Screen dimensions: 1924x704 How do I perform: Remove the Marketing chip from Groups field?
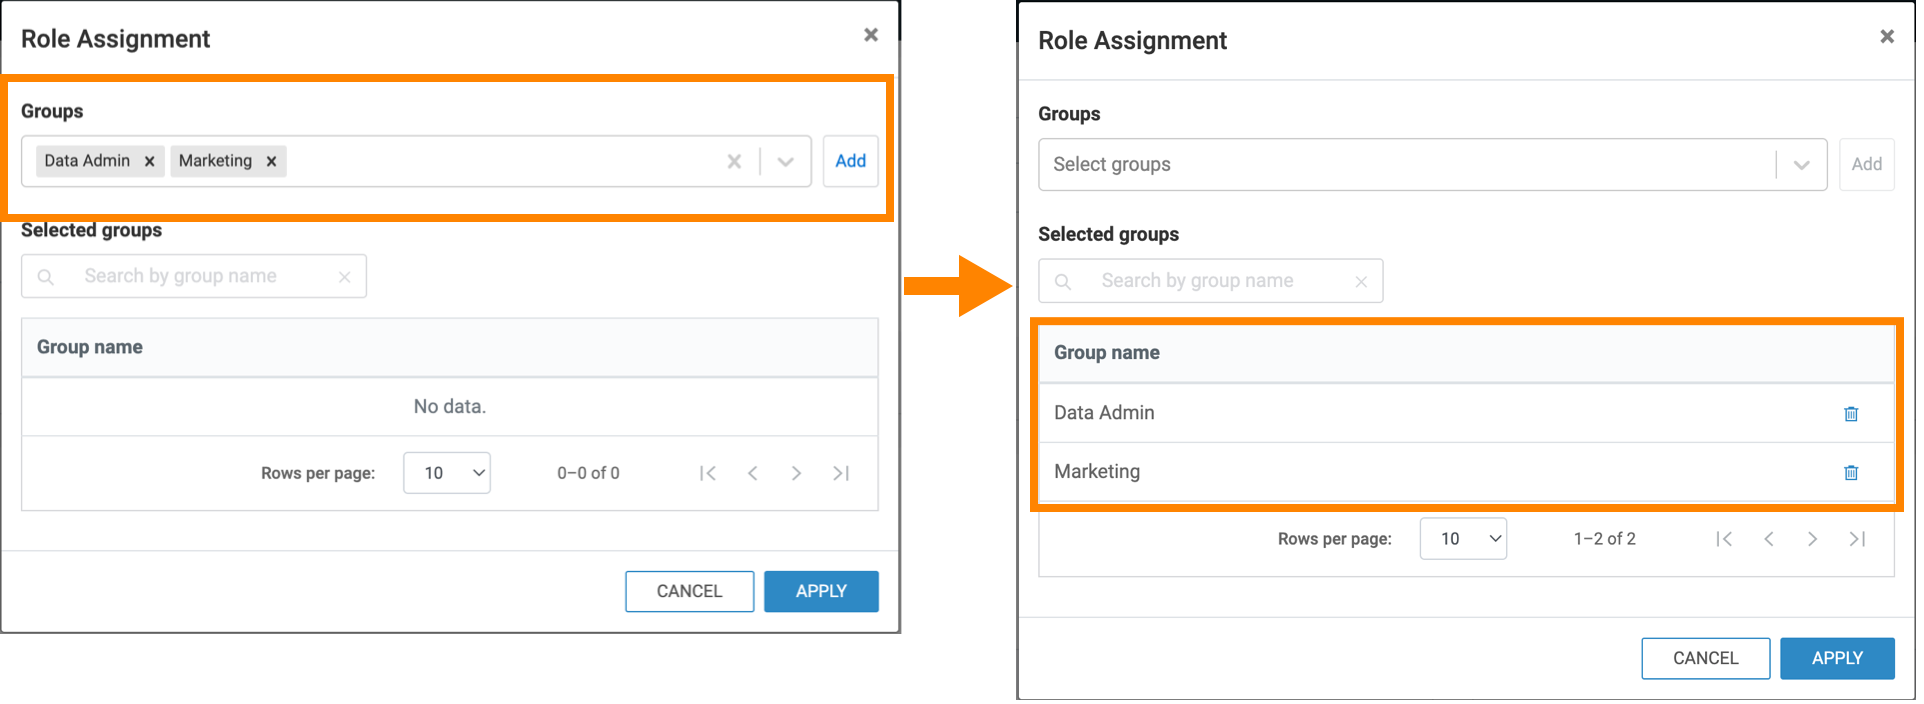tap(271, 161)
